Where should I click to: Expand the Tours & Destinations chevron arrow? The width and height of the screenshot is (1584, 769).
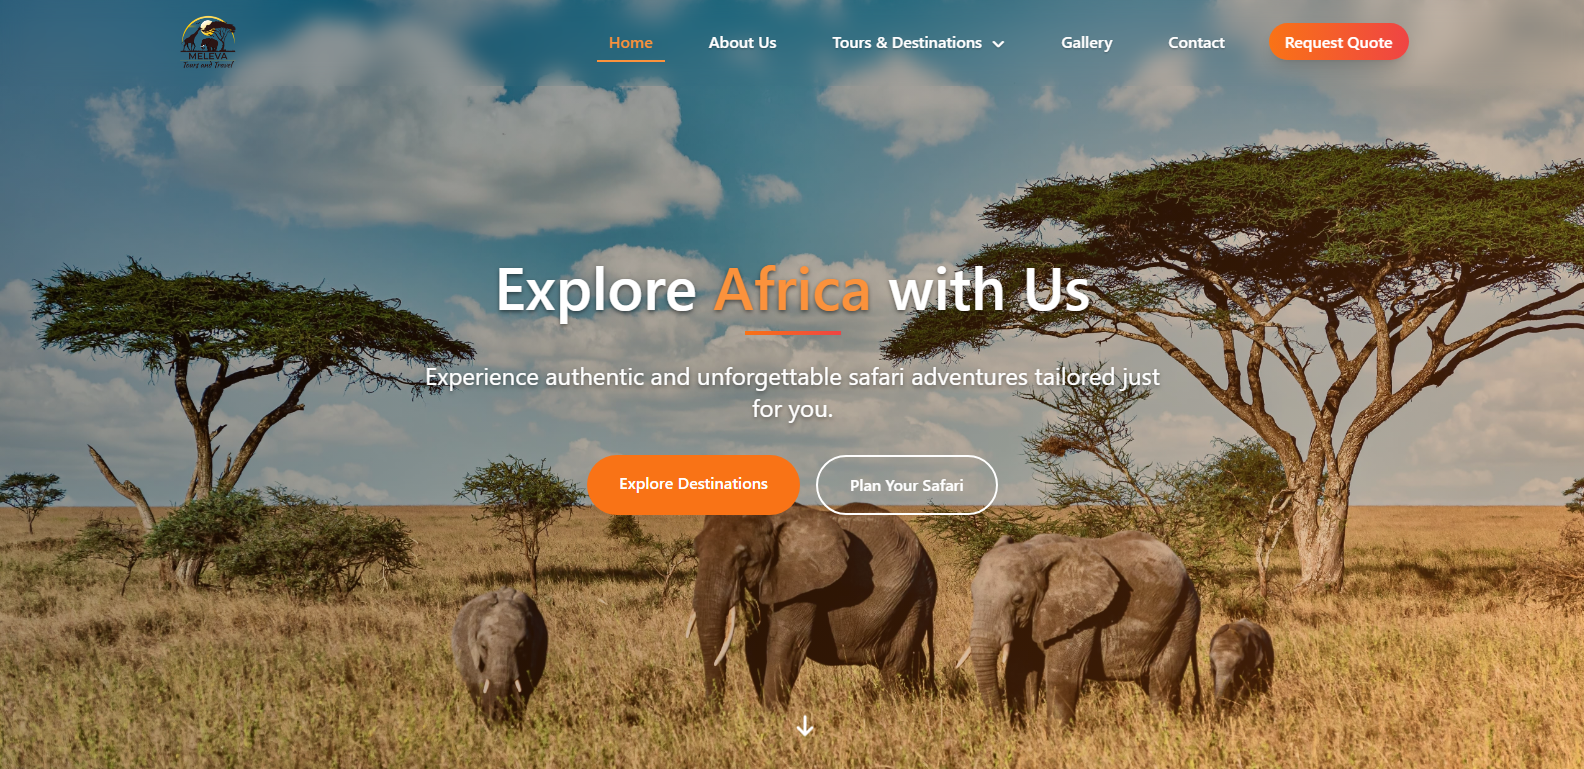[x=998, y=43]
